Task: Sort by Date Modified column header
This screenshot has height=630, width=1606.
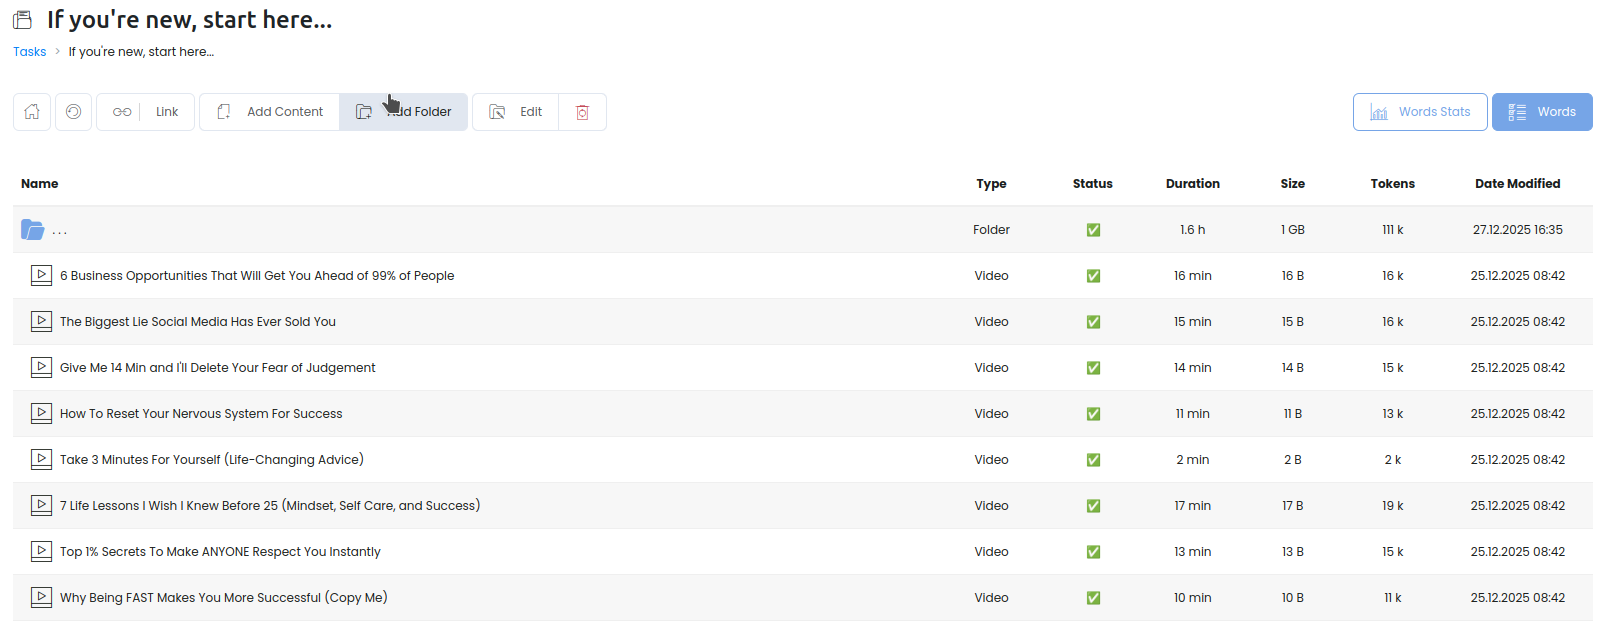Action: point(1517,184)
